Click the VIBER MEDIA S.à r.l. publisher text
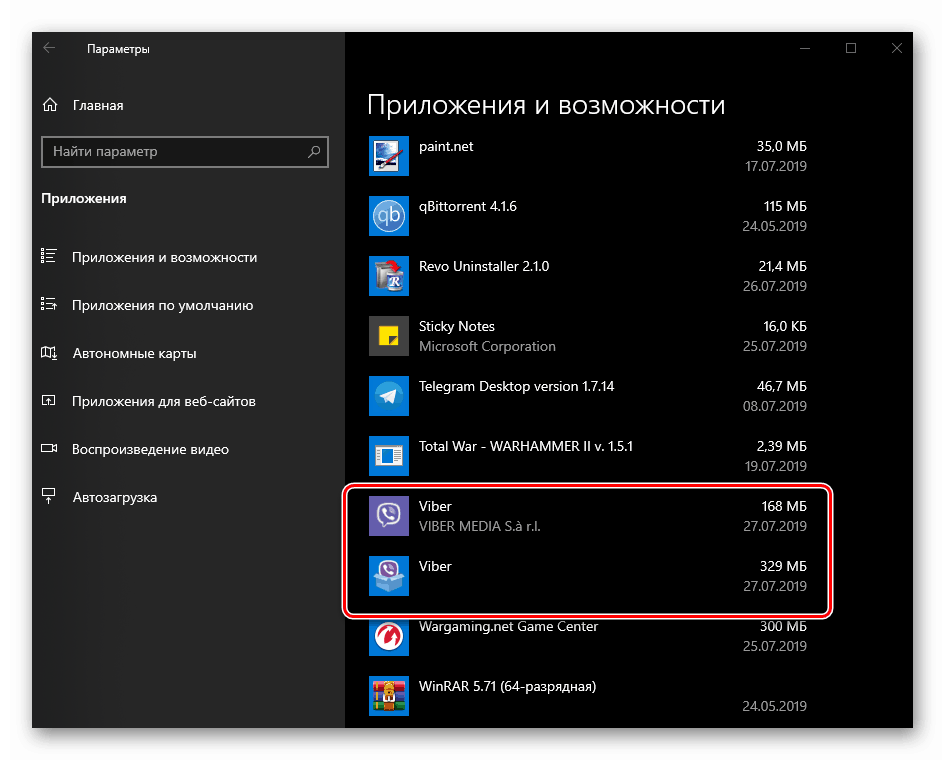 click(x=480, y=526)
